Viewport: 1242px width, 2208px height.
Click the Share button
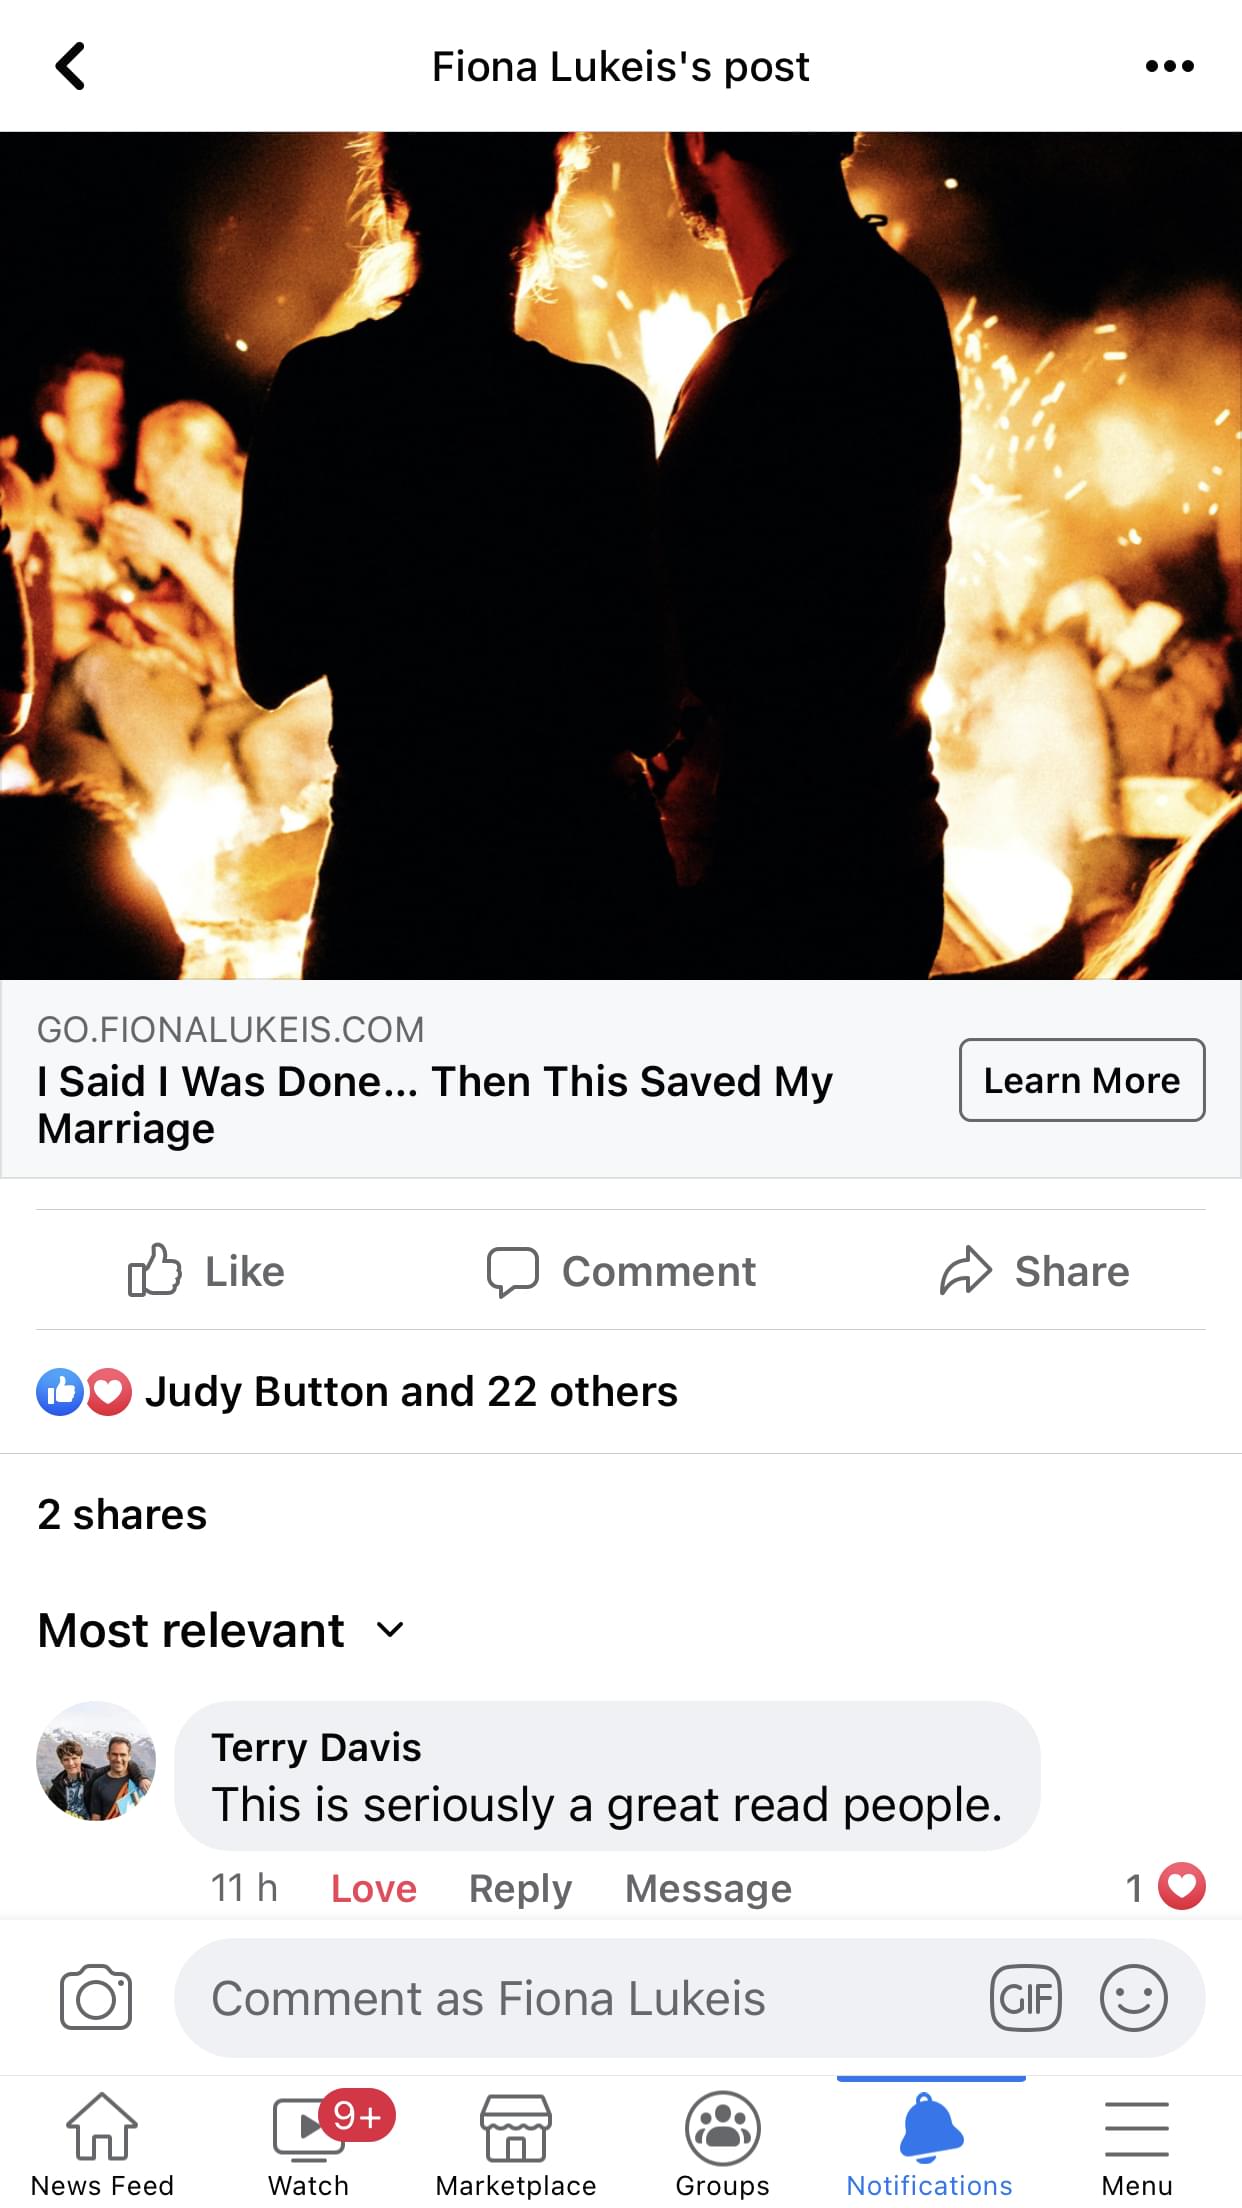coord(1035,1271)
